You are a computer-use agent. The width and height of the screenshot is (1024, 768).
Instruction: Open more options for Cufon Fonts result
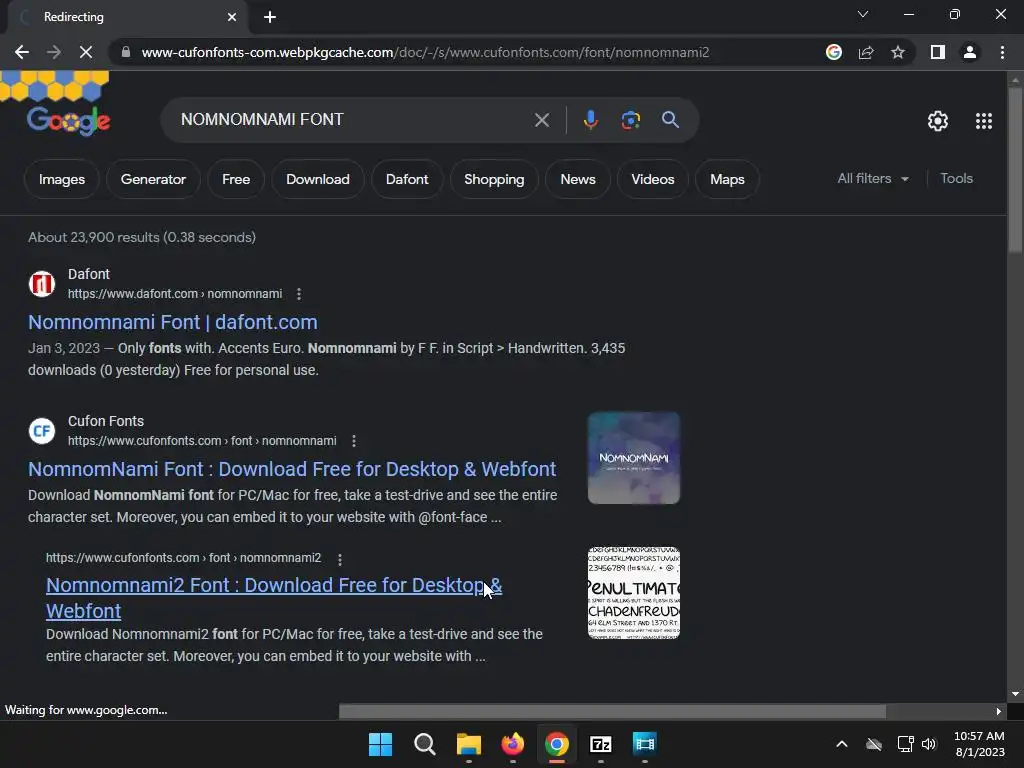pos(354,441)
